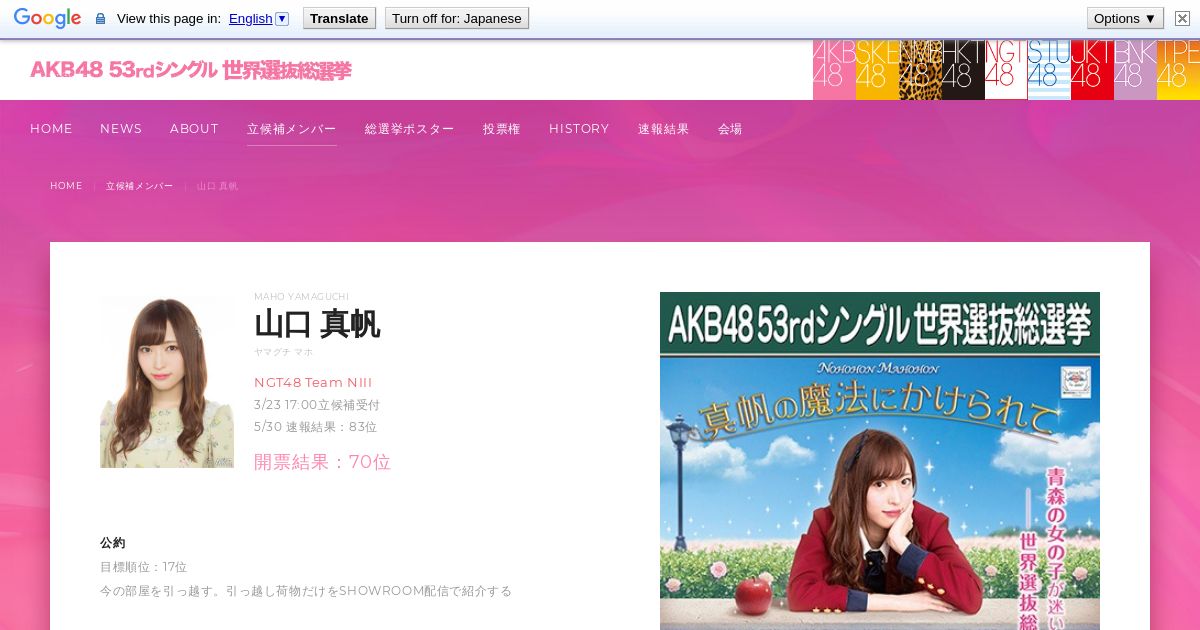Click Turn off for: Japanese button

click(457, 18)
